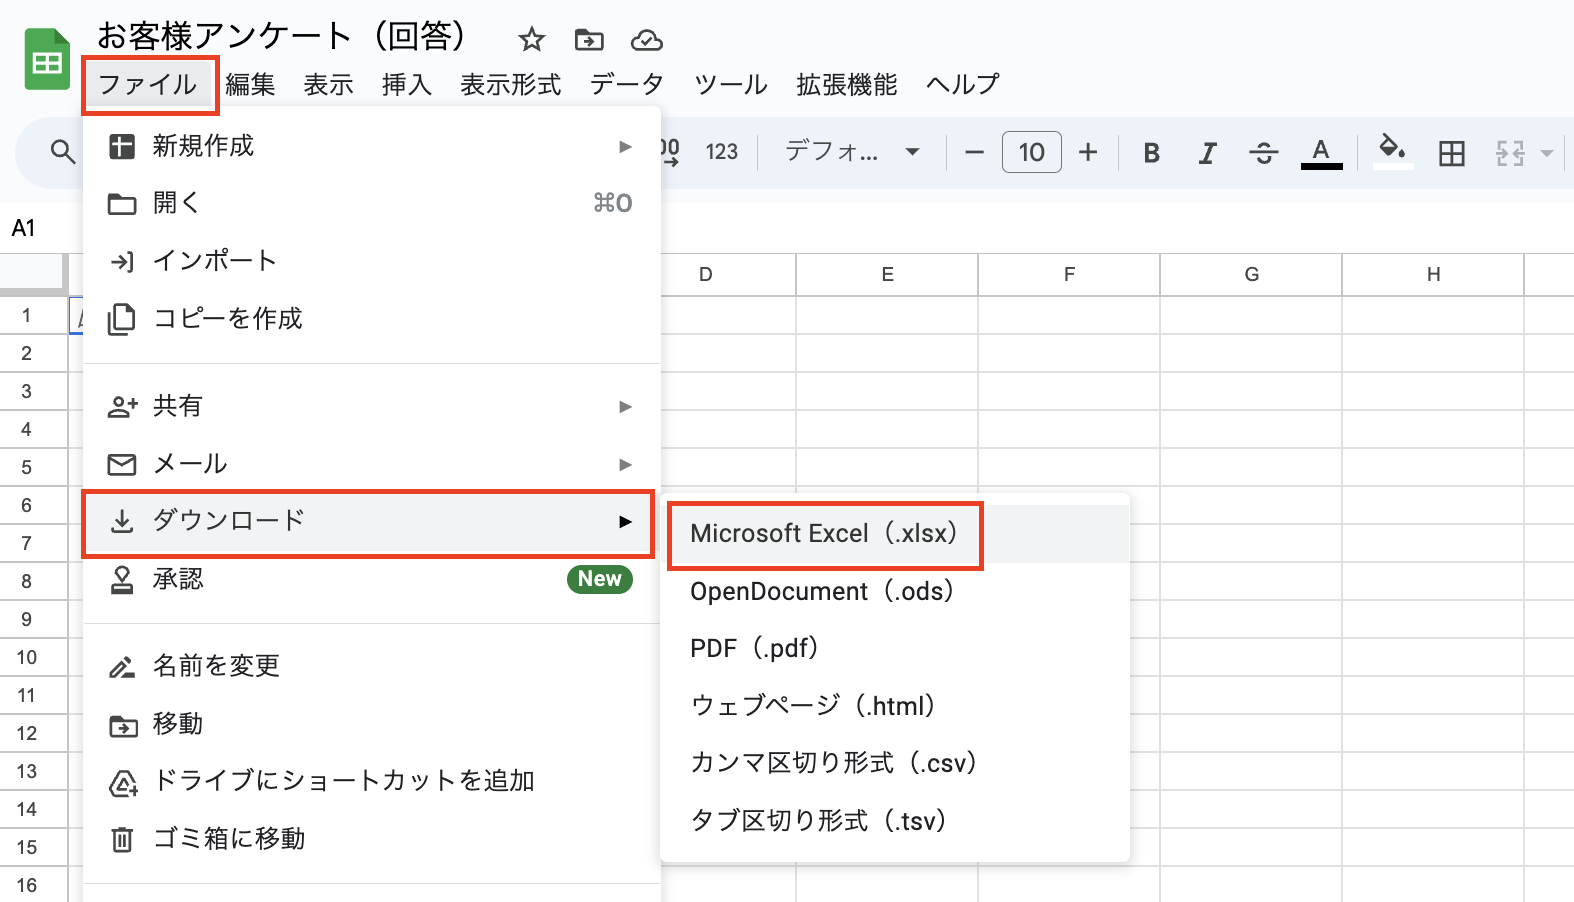Open the fill color bucket
The width and height of the screenshot is (1574, 902).
click(x=1391, y=151)
